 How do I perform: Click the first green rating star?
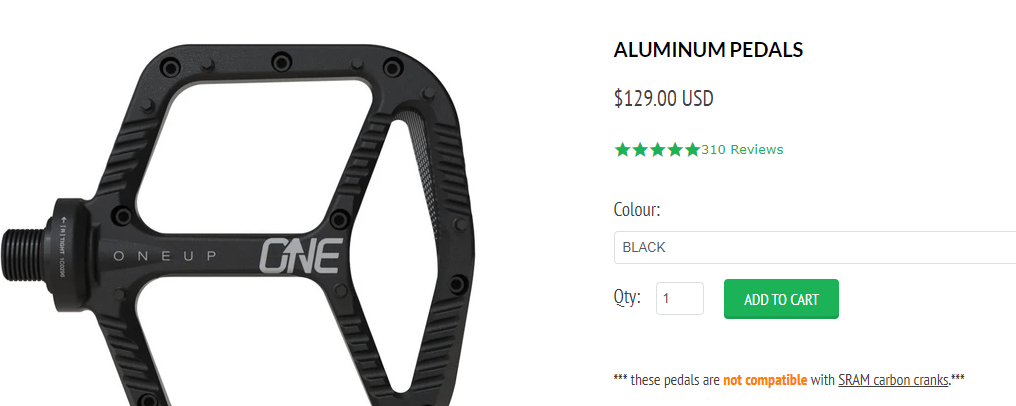[x=623, y=150]
